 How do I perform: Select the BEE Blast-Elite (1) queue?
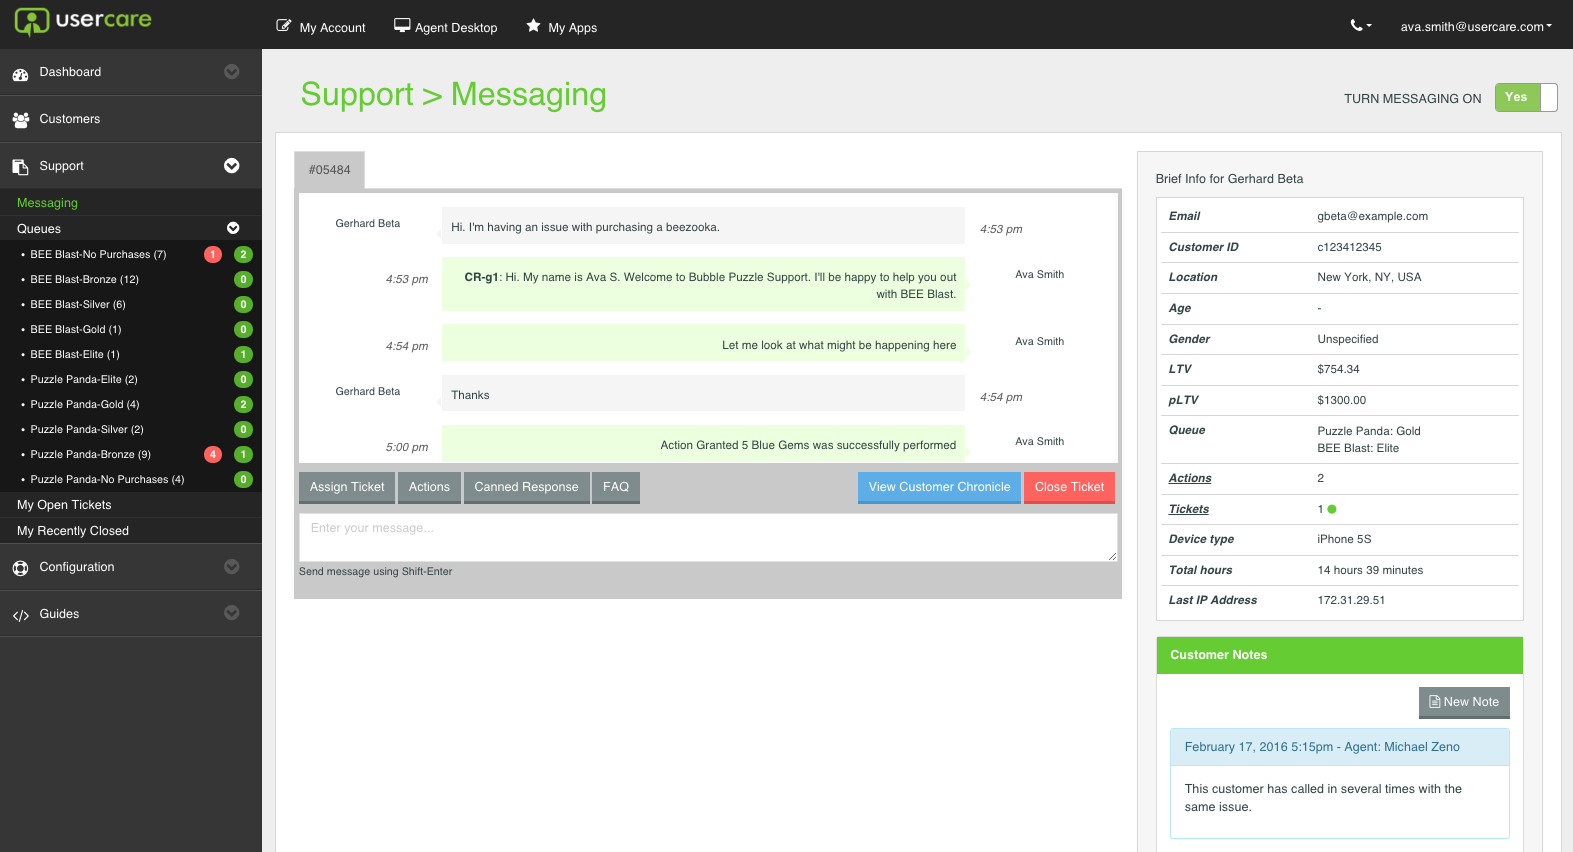point(75,355)
